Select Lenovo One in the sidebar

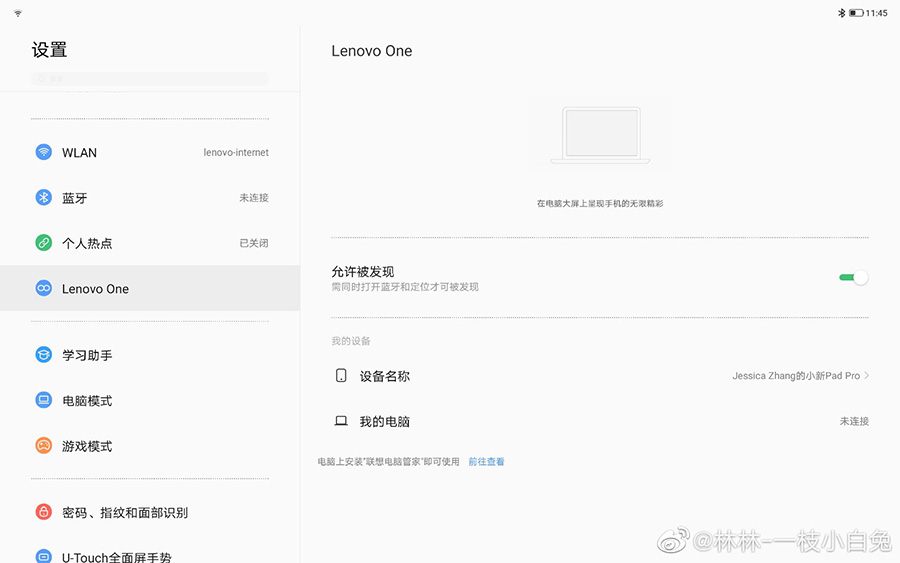pos(150,288)
